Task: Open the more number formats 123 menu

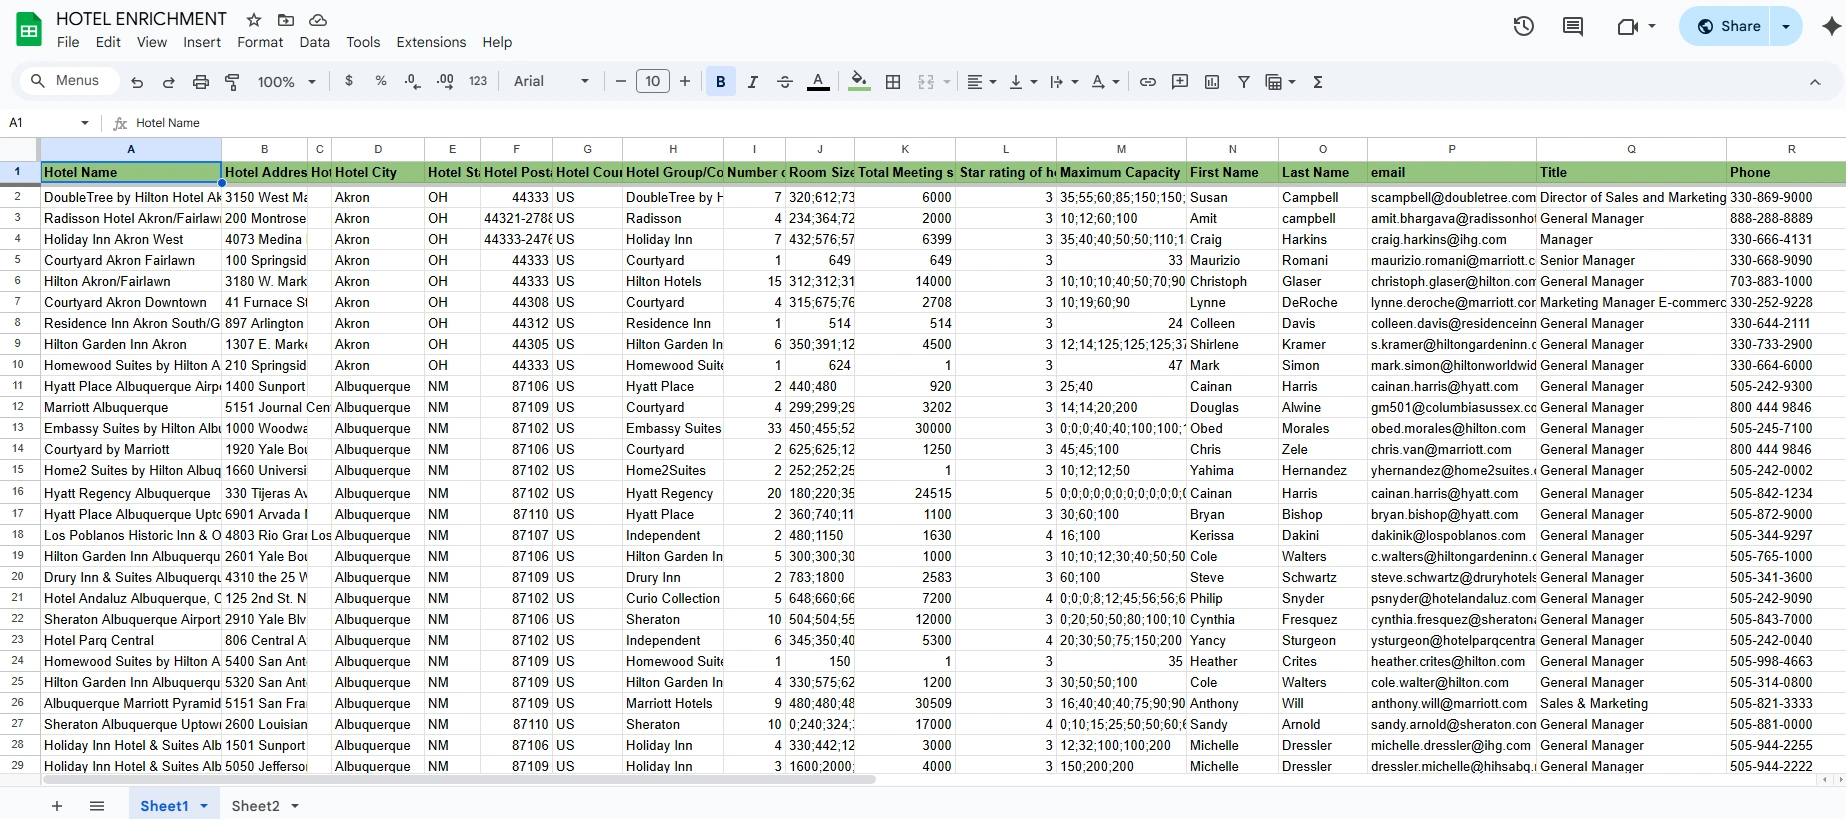Action: tap(478, 81)
